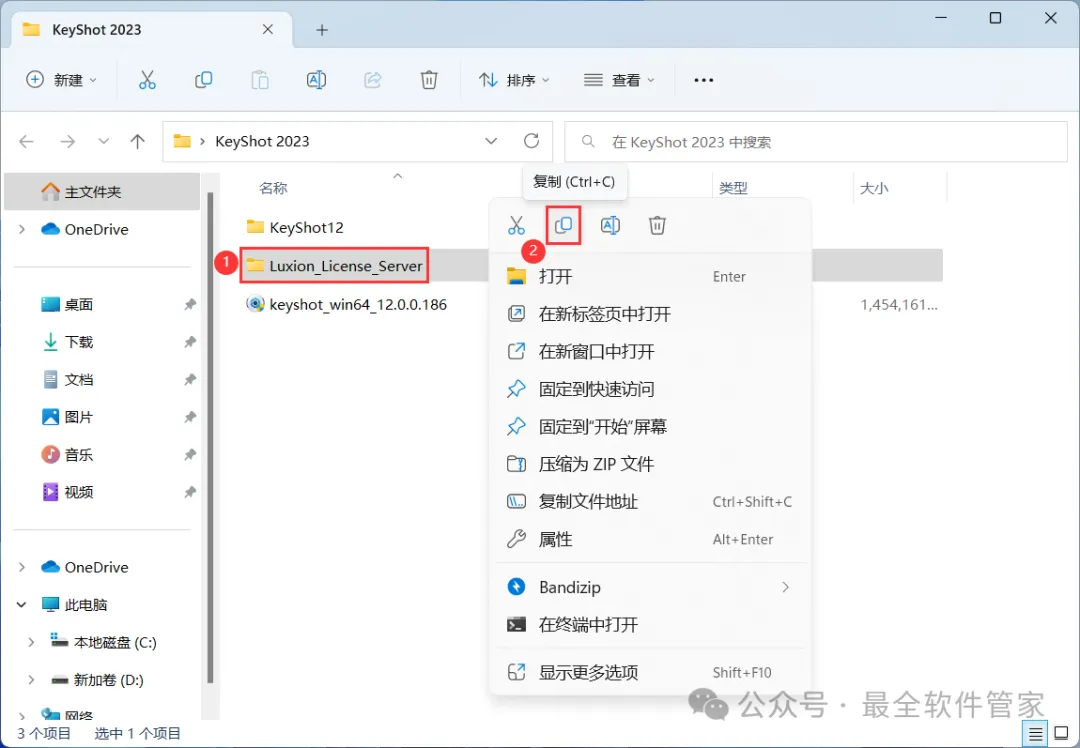Choose 复制文件地址
Screen dimensions: 1080x748
(651, 502)
